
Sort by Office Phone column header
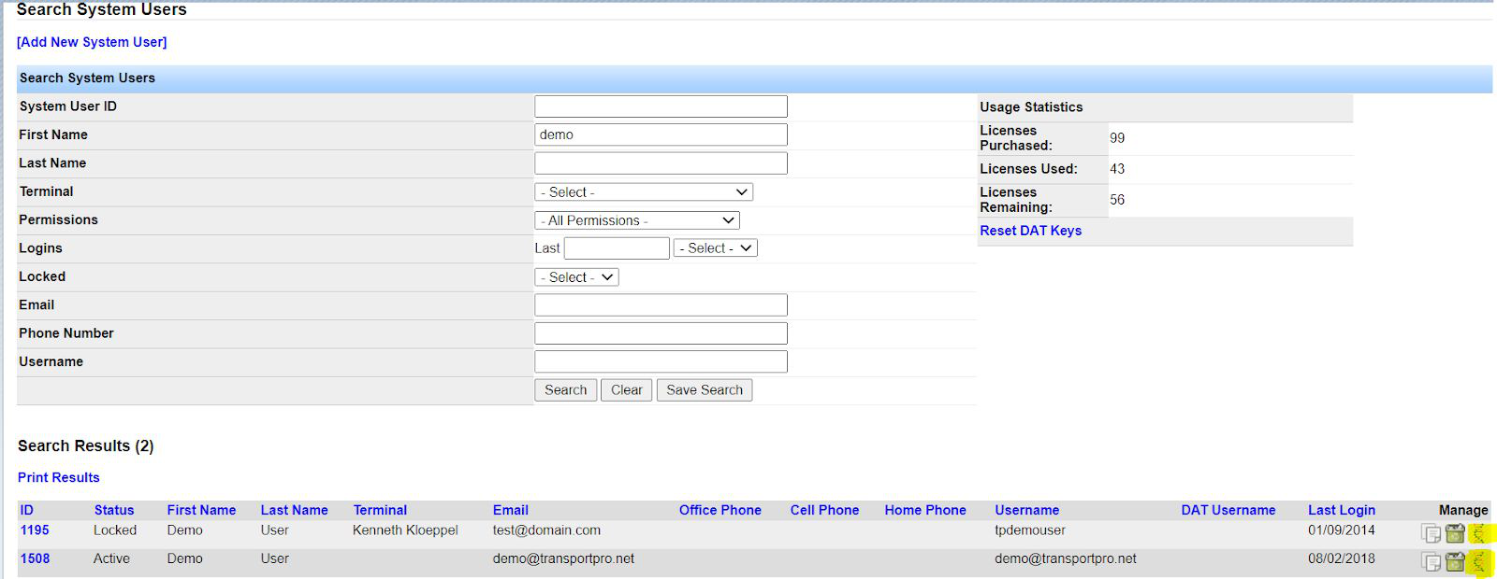tap(720, 510)
